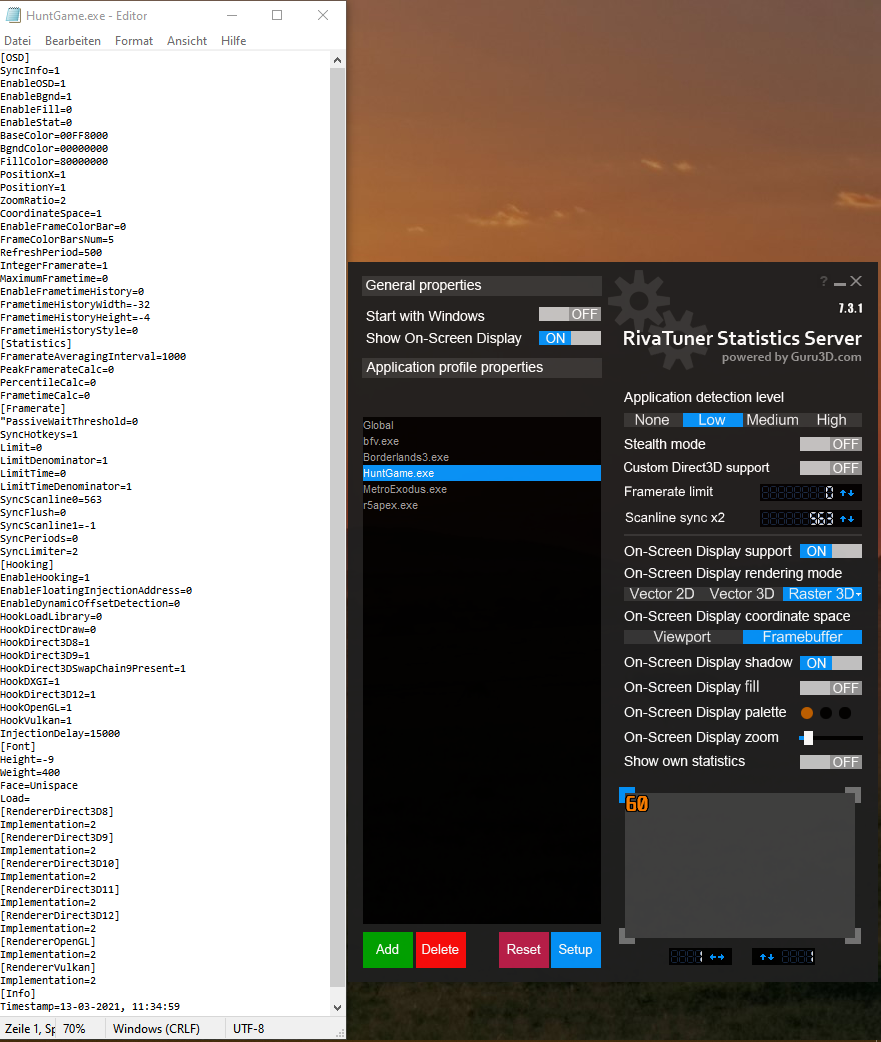Toggle Stealth mode switch
The image size is (881, 1042).
click(831, 444)
